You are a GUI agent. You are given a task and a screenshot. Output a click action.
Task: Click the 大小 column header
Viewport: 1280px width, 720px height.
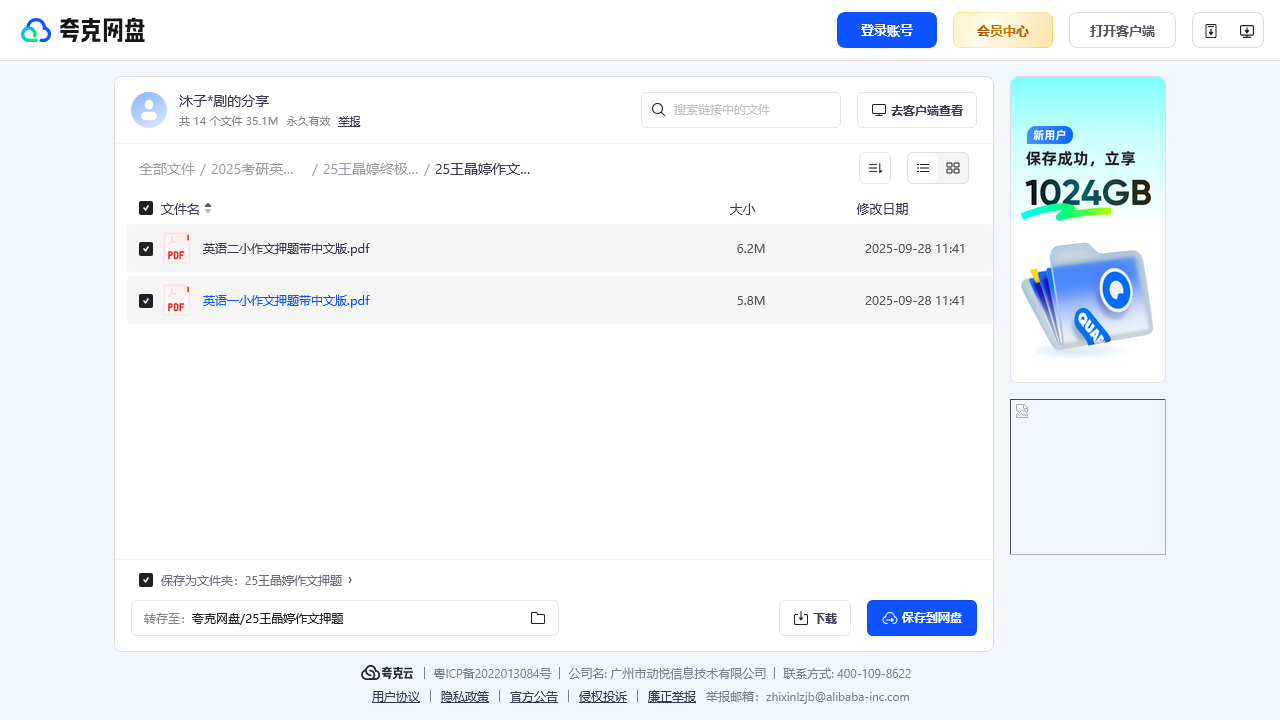click(x=742, y=209)
